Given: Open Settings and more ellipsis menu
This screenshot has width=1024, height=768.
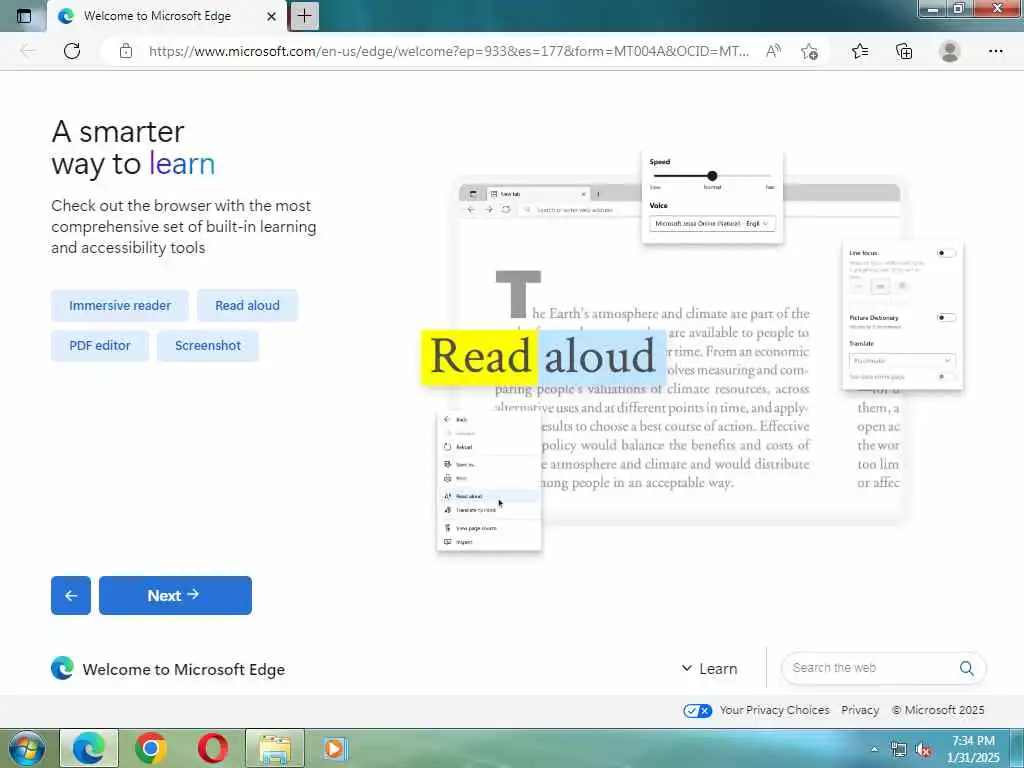Looking at the screenshot, I should pyautogui.click(x=995, y=51).
